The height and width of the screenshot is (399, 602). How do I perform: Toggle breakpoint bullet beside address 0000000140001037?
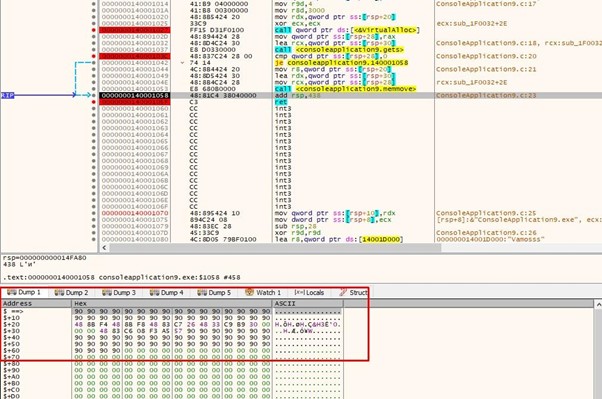[94, 50]
